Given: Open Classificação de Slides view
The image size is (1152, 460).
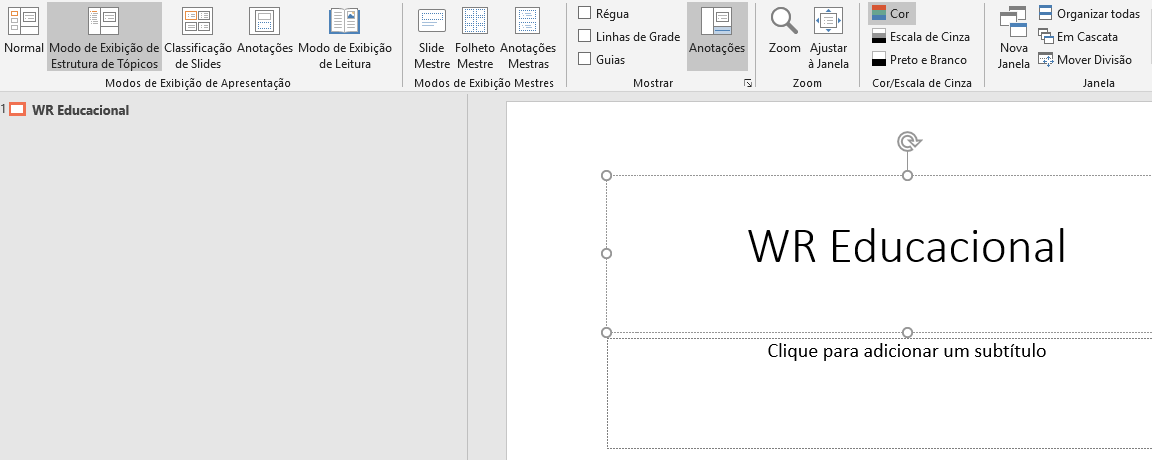Looking at the screenshot, I should click(x=197, y=36).
